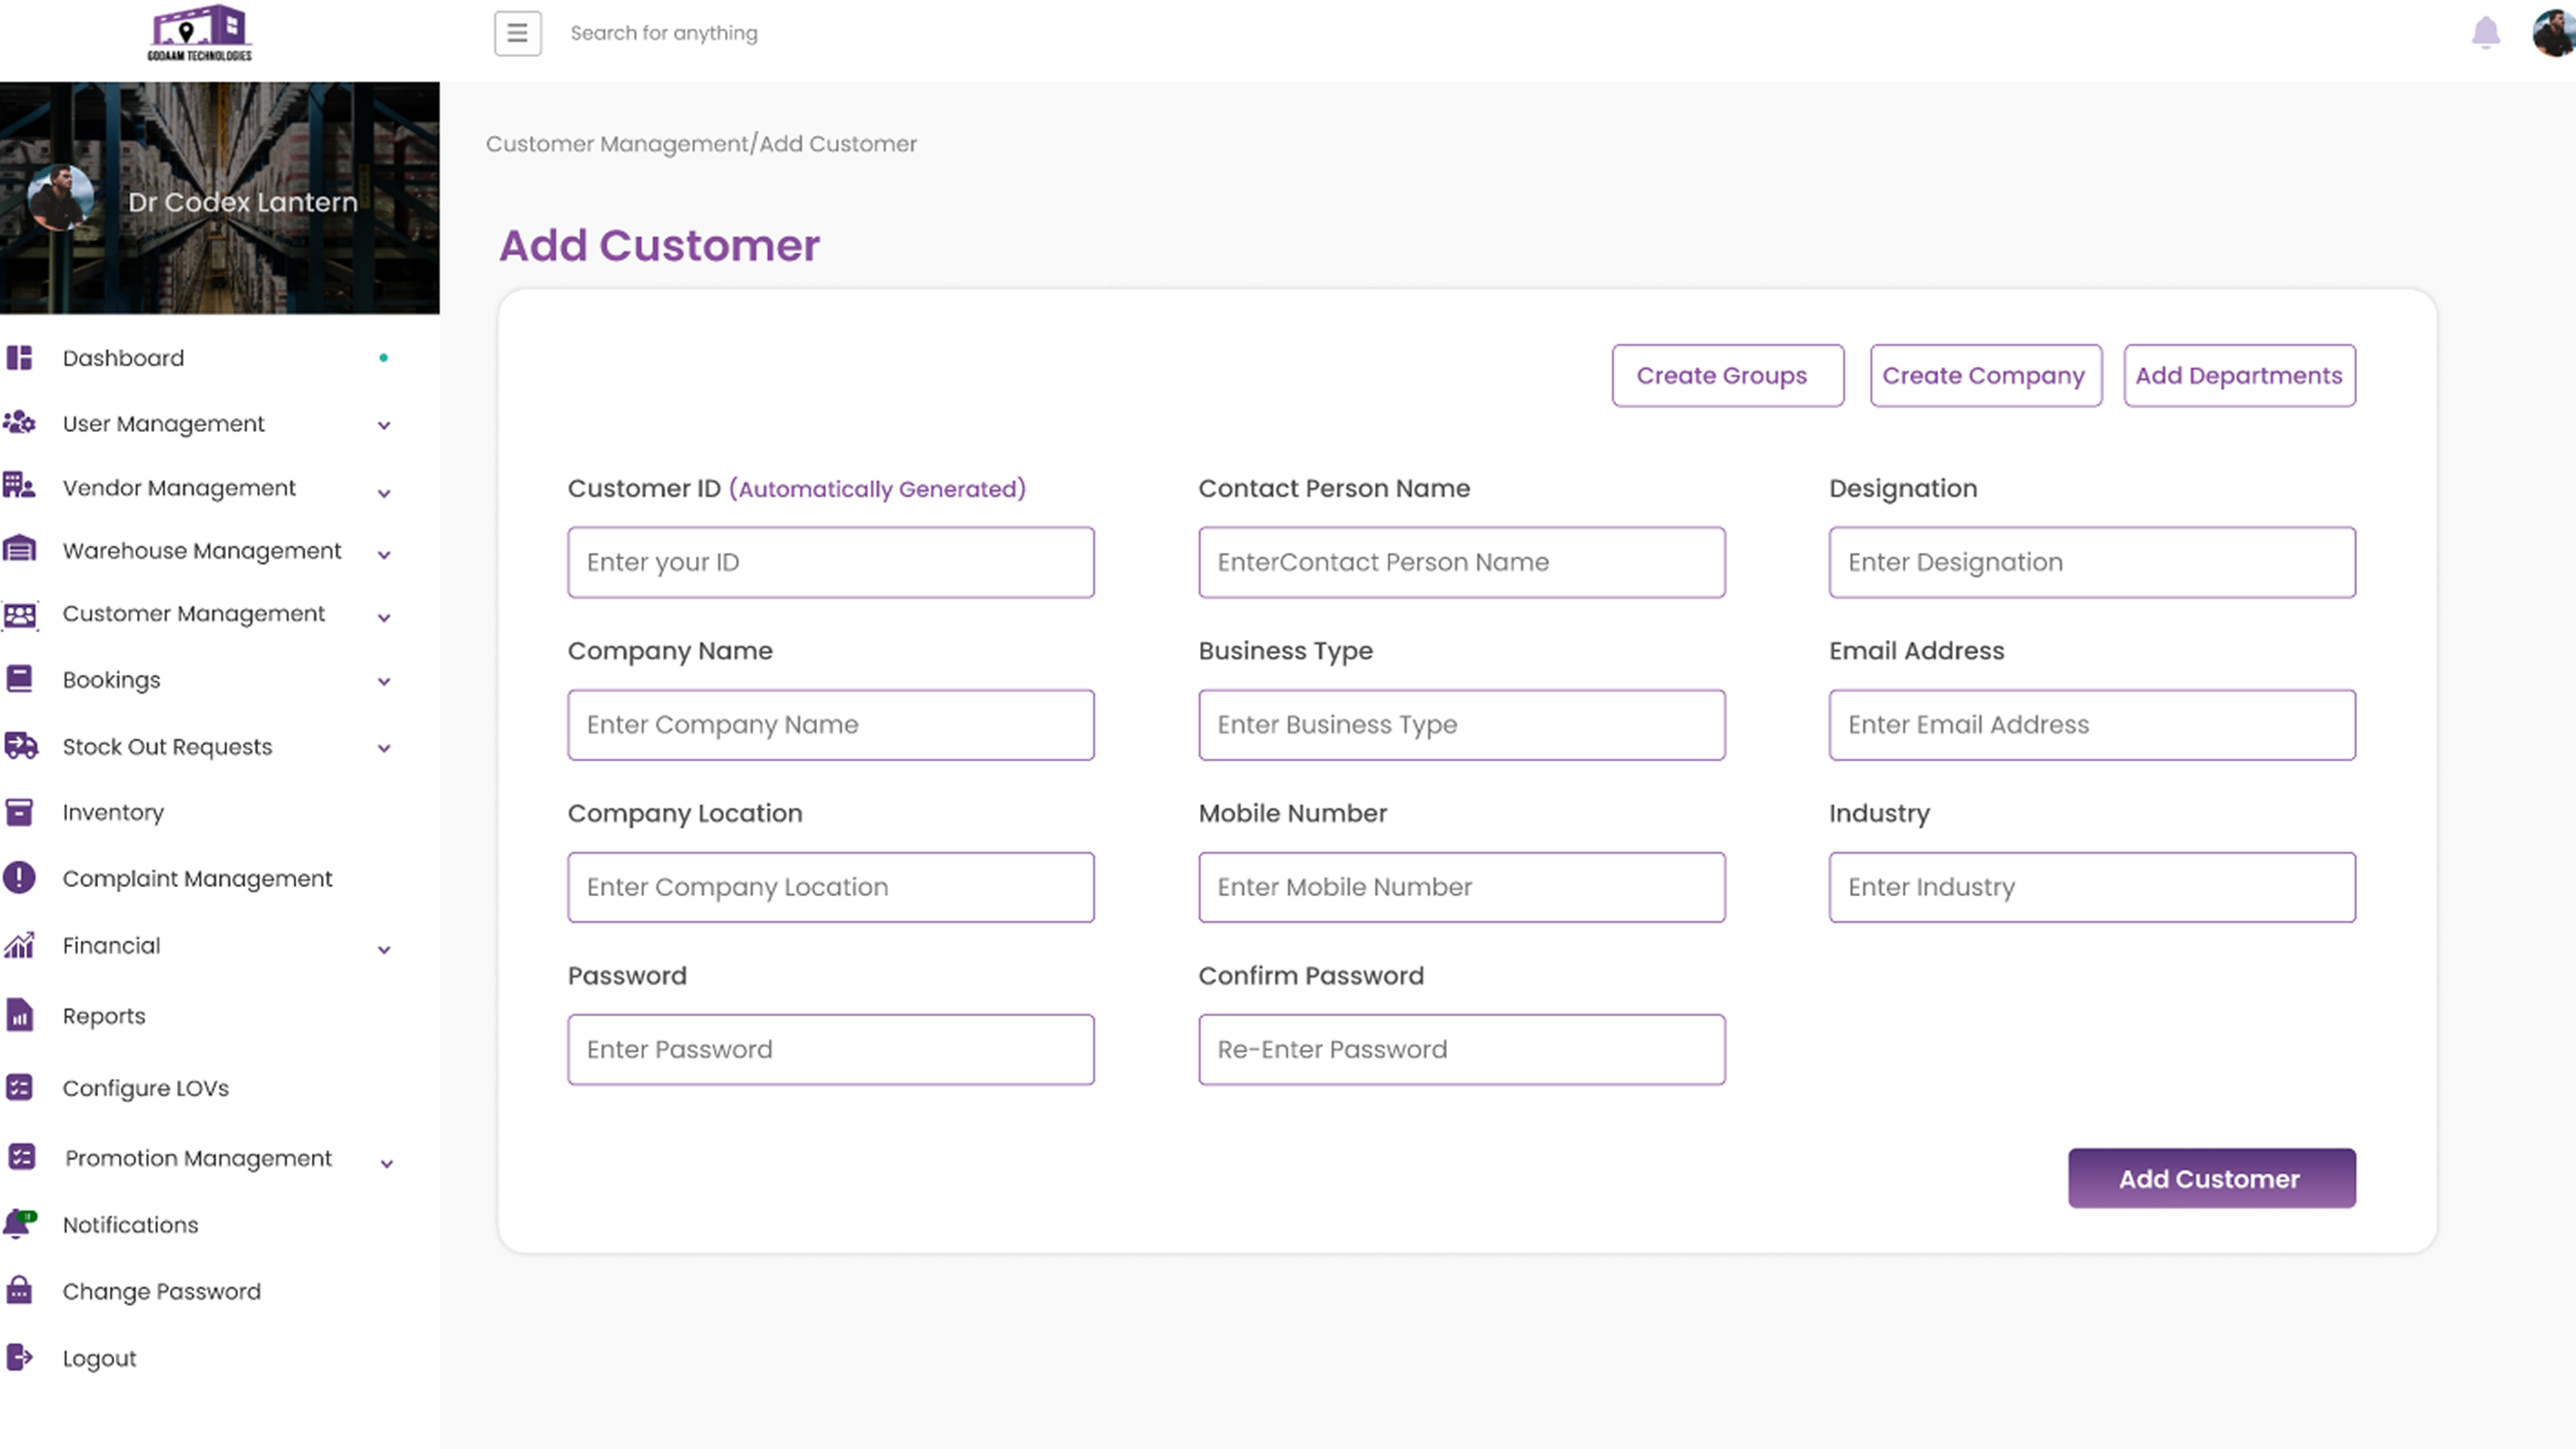Focus the Search for anything field

point(664,33)
